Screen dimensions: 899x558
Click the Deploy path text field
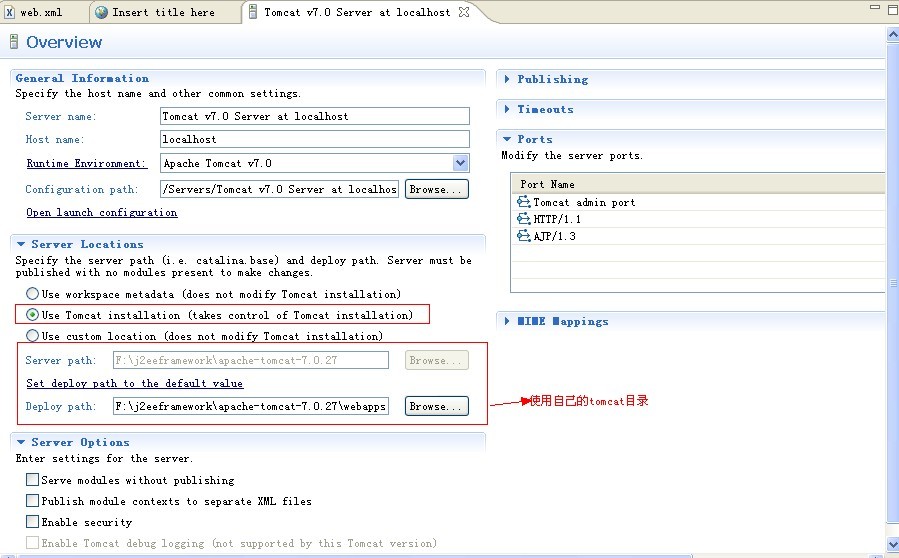[x=251, y=406]
